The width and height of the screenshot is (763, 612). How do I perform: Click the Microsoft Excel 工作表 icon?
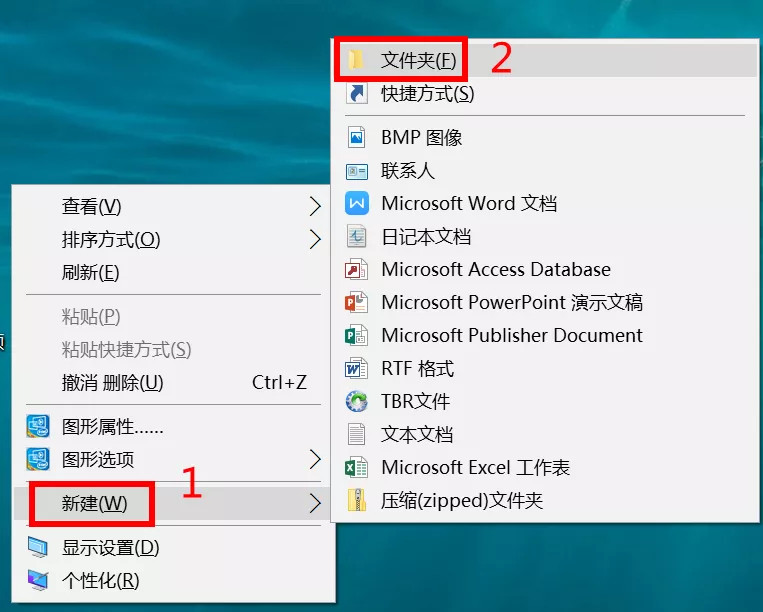click(x=357, y=468)
